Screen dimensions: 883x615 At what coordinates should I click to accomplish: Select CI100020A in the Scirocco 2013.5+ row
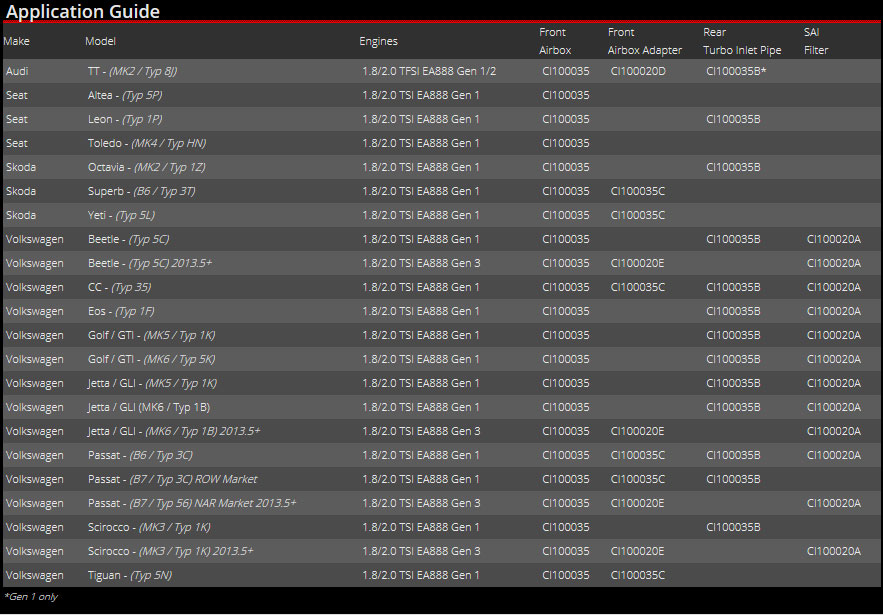[833, 551]
